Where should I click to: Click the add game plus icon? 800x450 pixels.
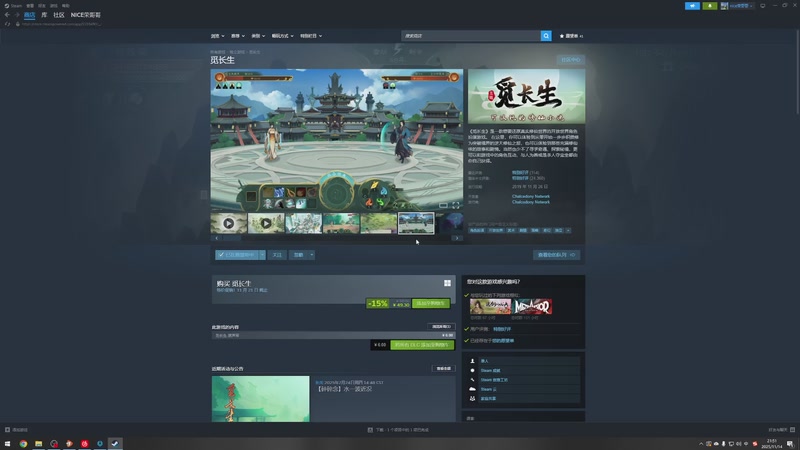7,430
